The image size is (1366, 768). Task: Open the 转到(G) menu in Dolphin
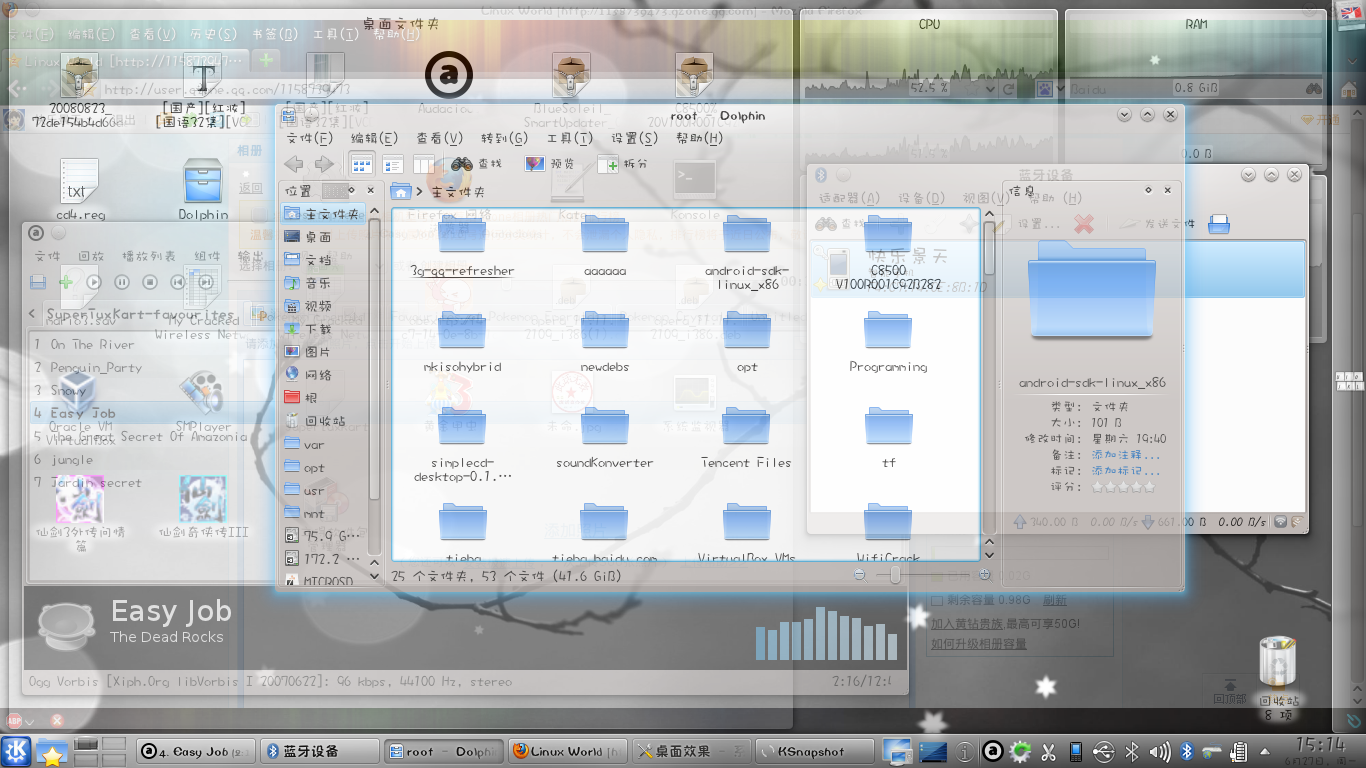tap(504, 138)
